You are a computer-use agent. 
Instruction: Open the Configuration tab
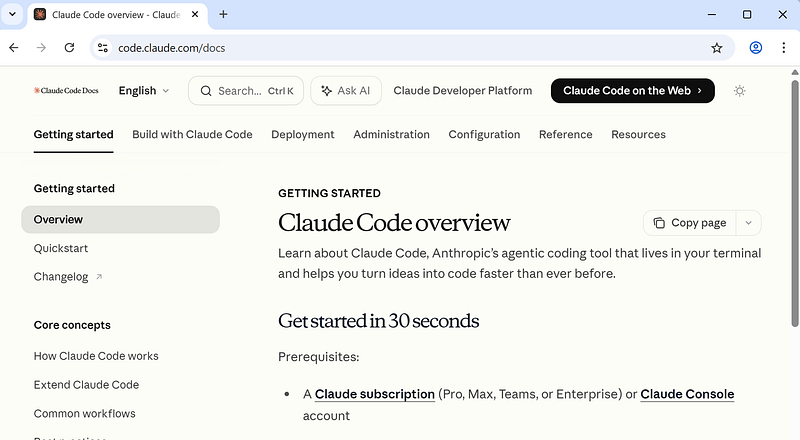point(484,134)
